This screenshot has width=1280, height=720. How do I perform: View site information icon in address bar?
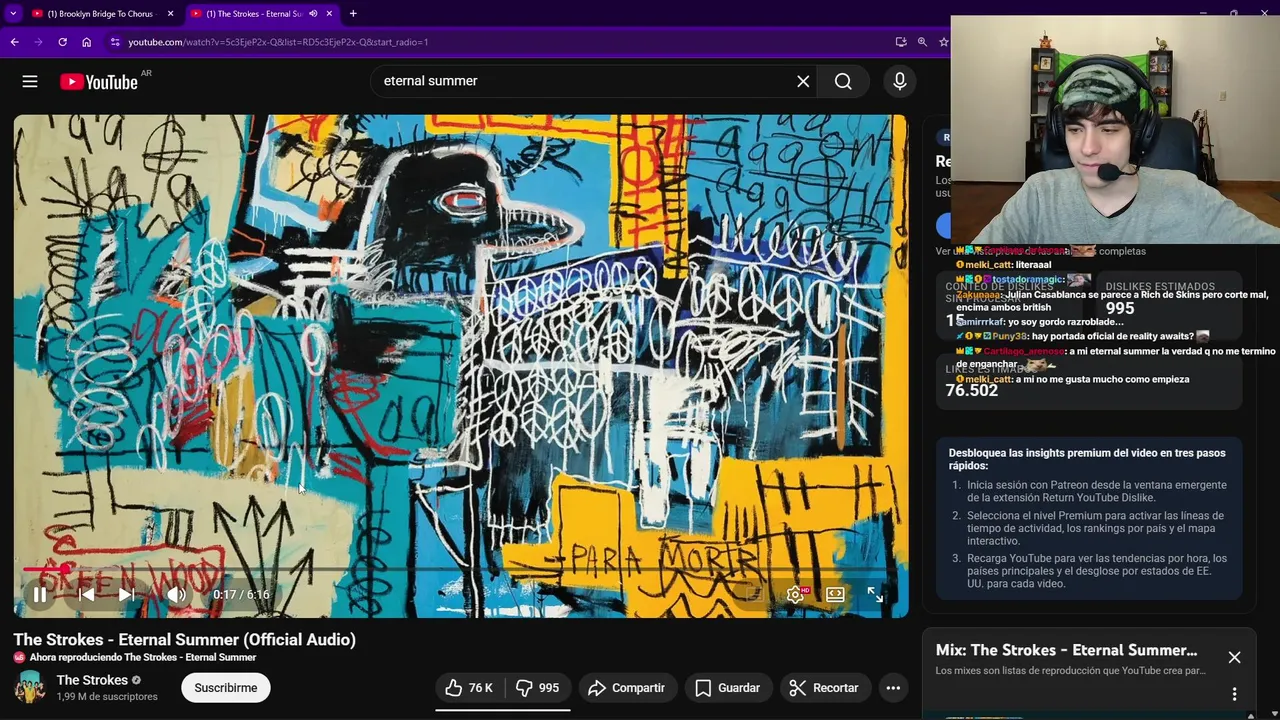tap(115, 42)
